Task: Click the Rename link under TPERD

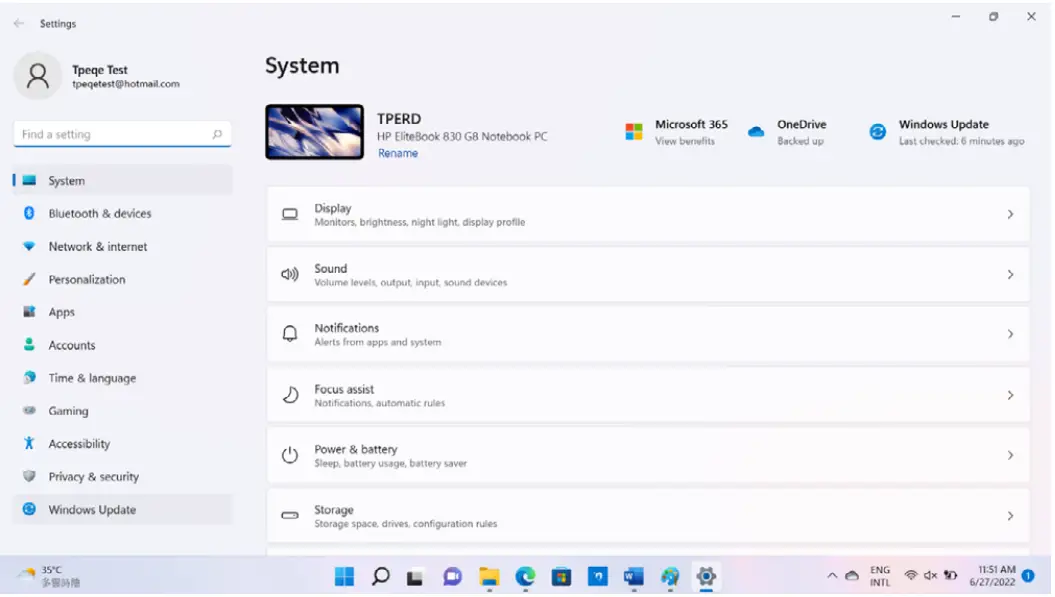Action: [x=398, y=152]
